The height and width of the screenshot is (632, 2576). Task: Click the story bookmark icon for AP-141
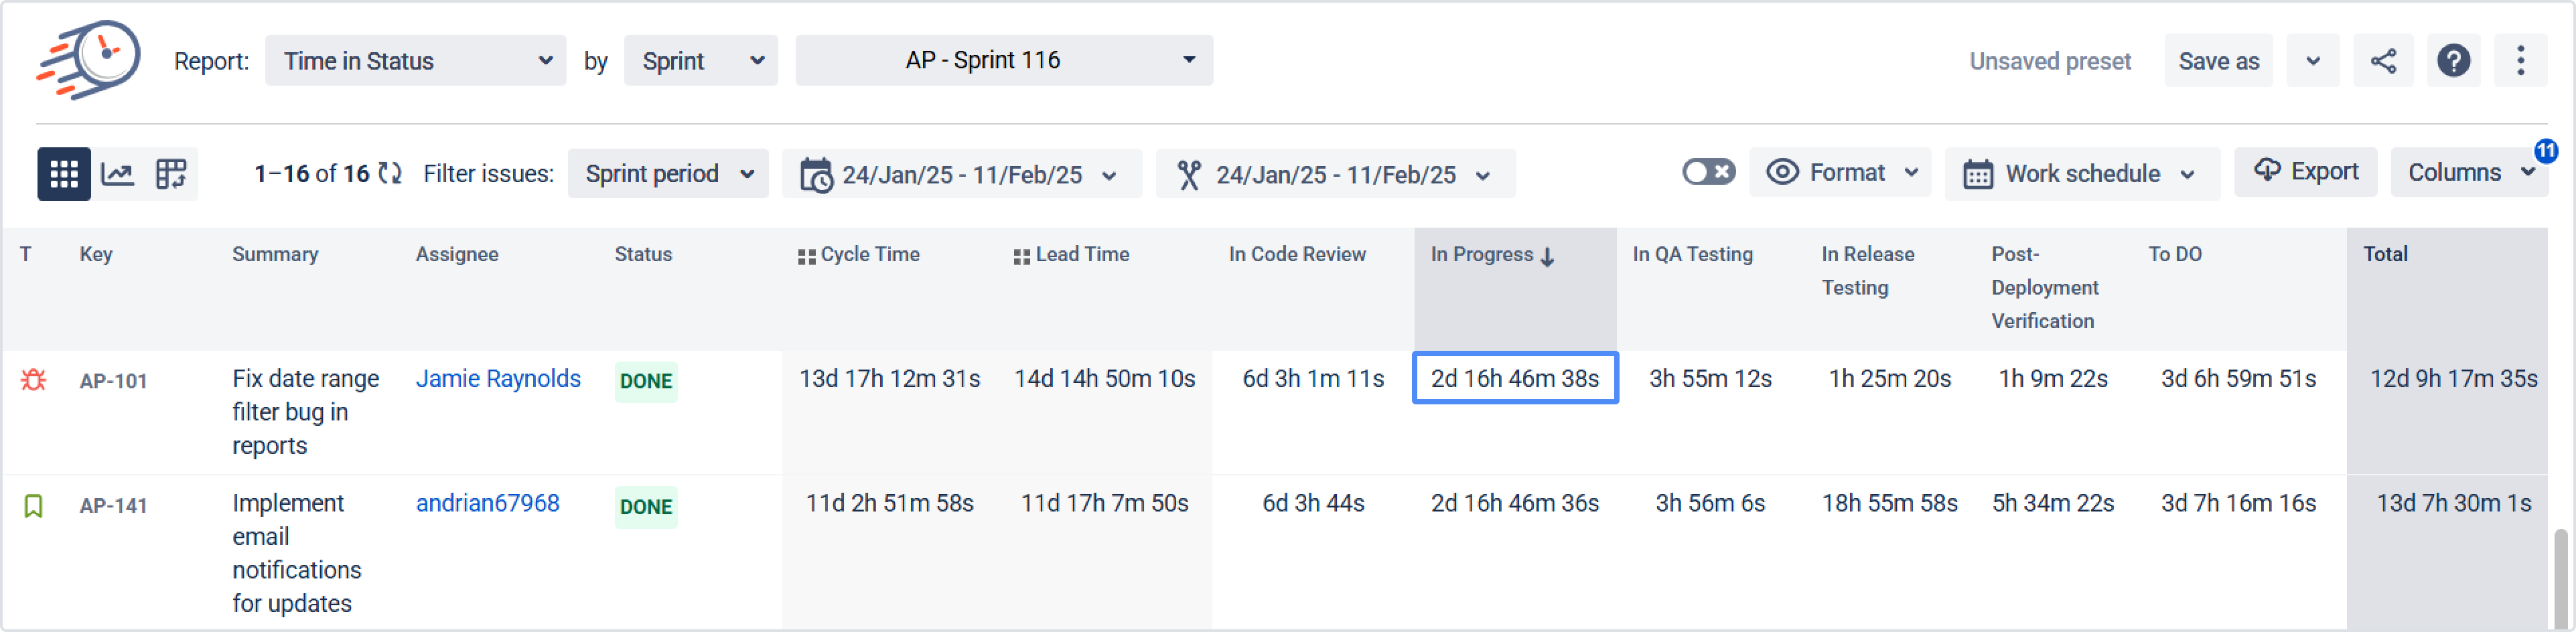tap(33, 506)
